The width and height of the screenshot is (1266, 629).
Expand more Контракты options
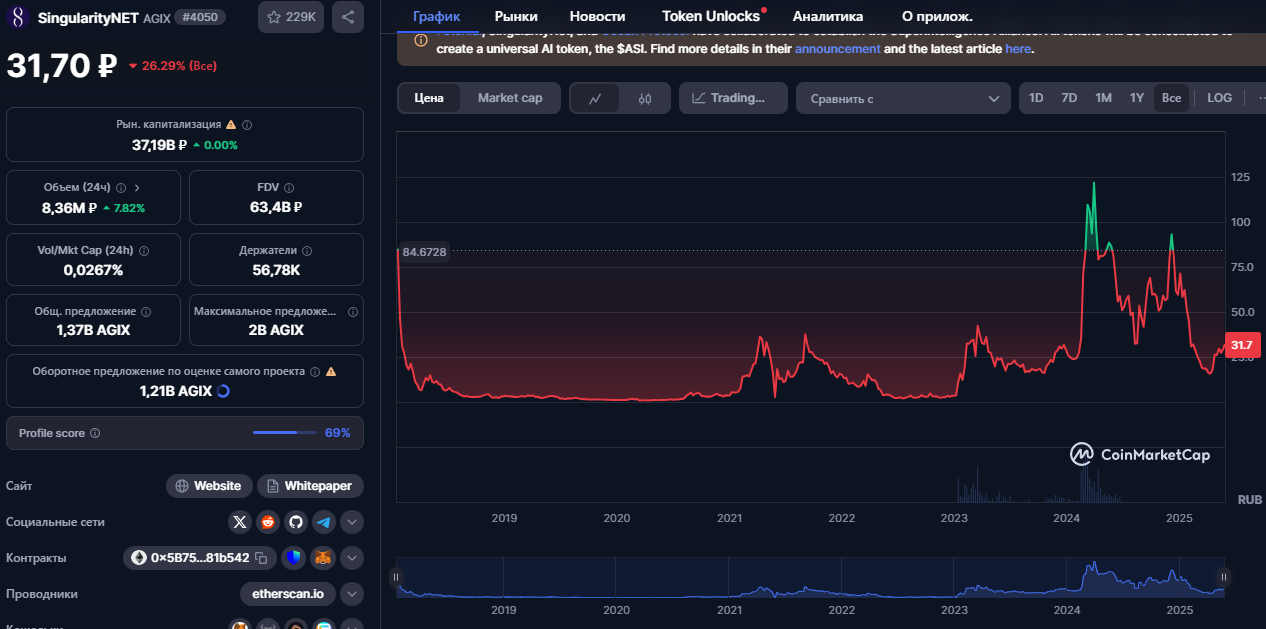[x=352, y=558]
